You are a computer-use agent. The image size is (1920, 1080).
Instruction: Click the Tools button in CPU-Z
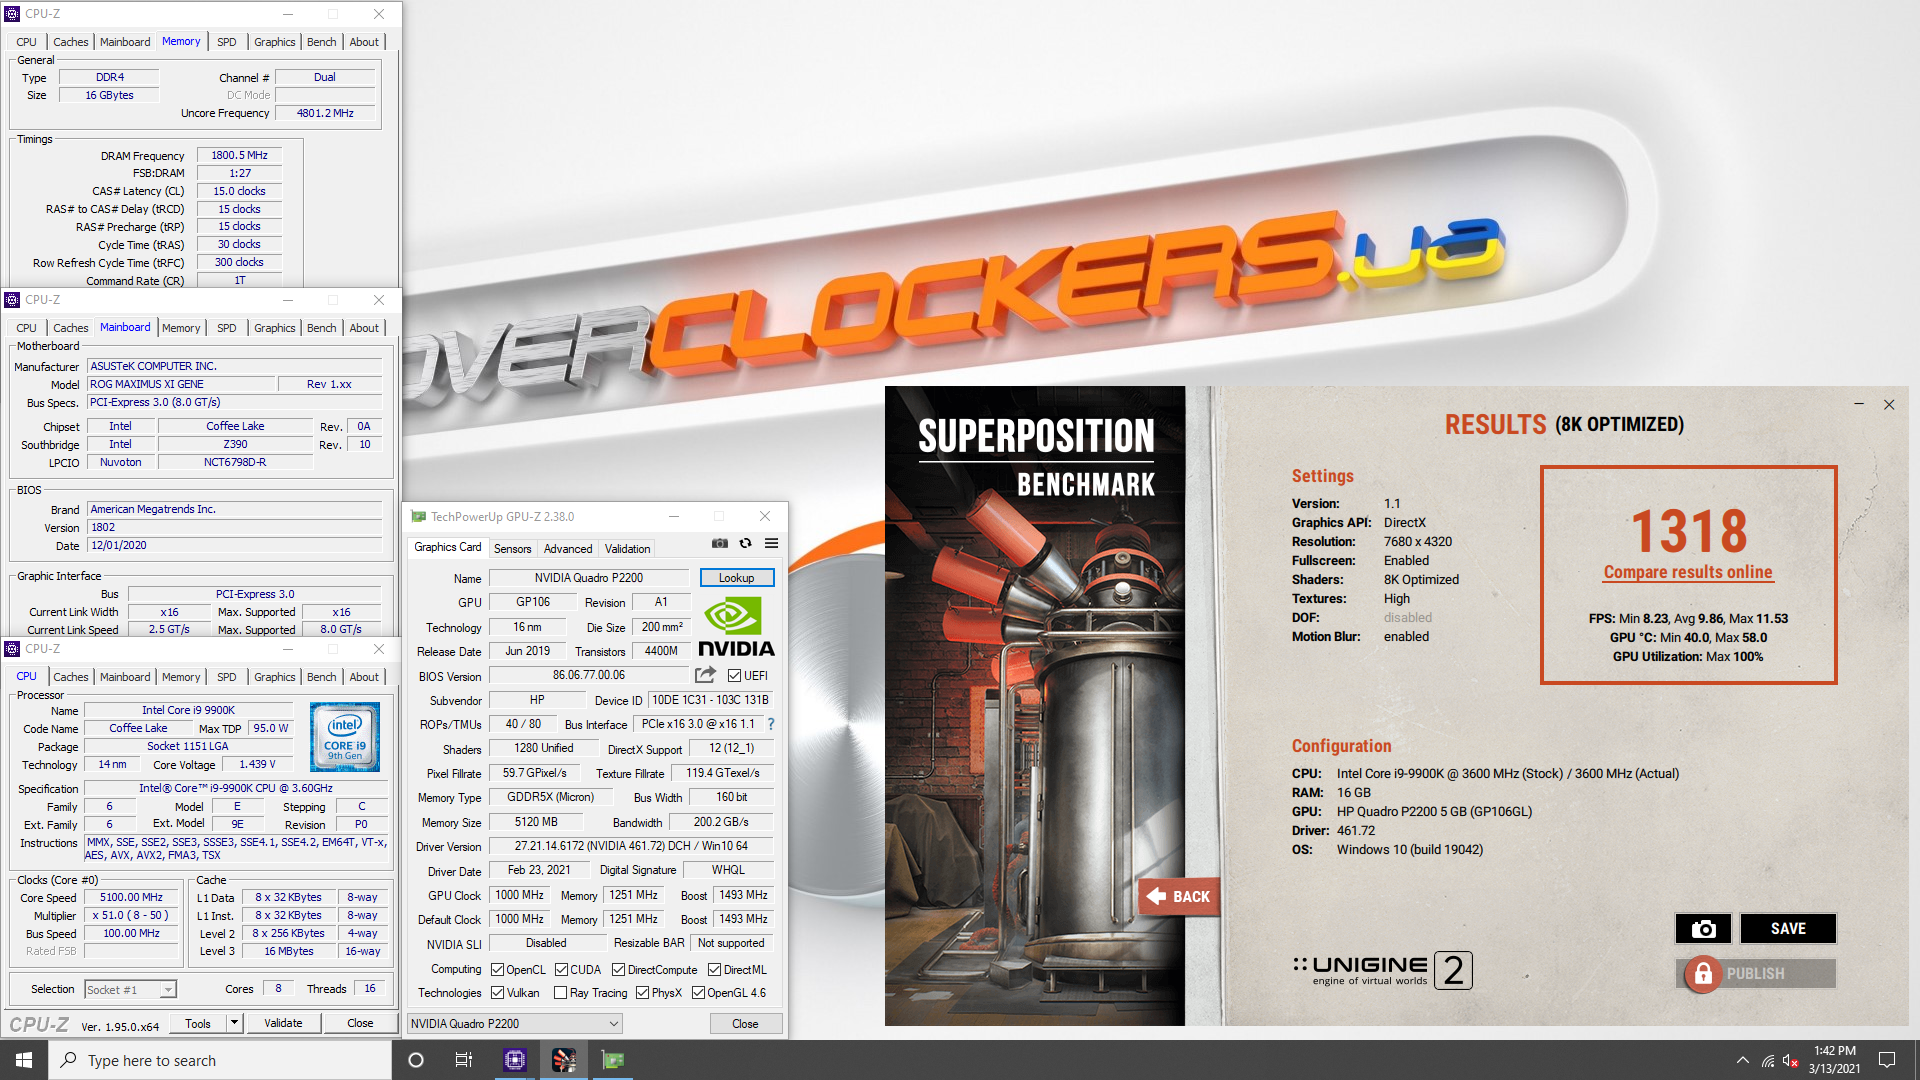point(198,1022)
